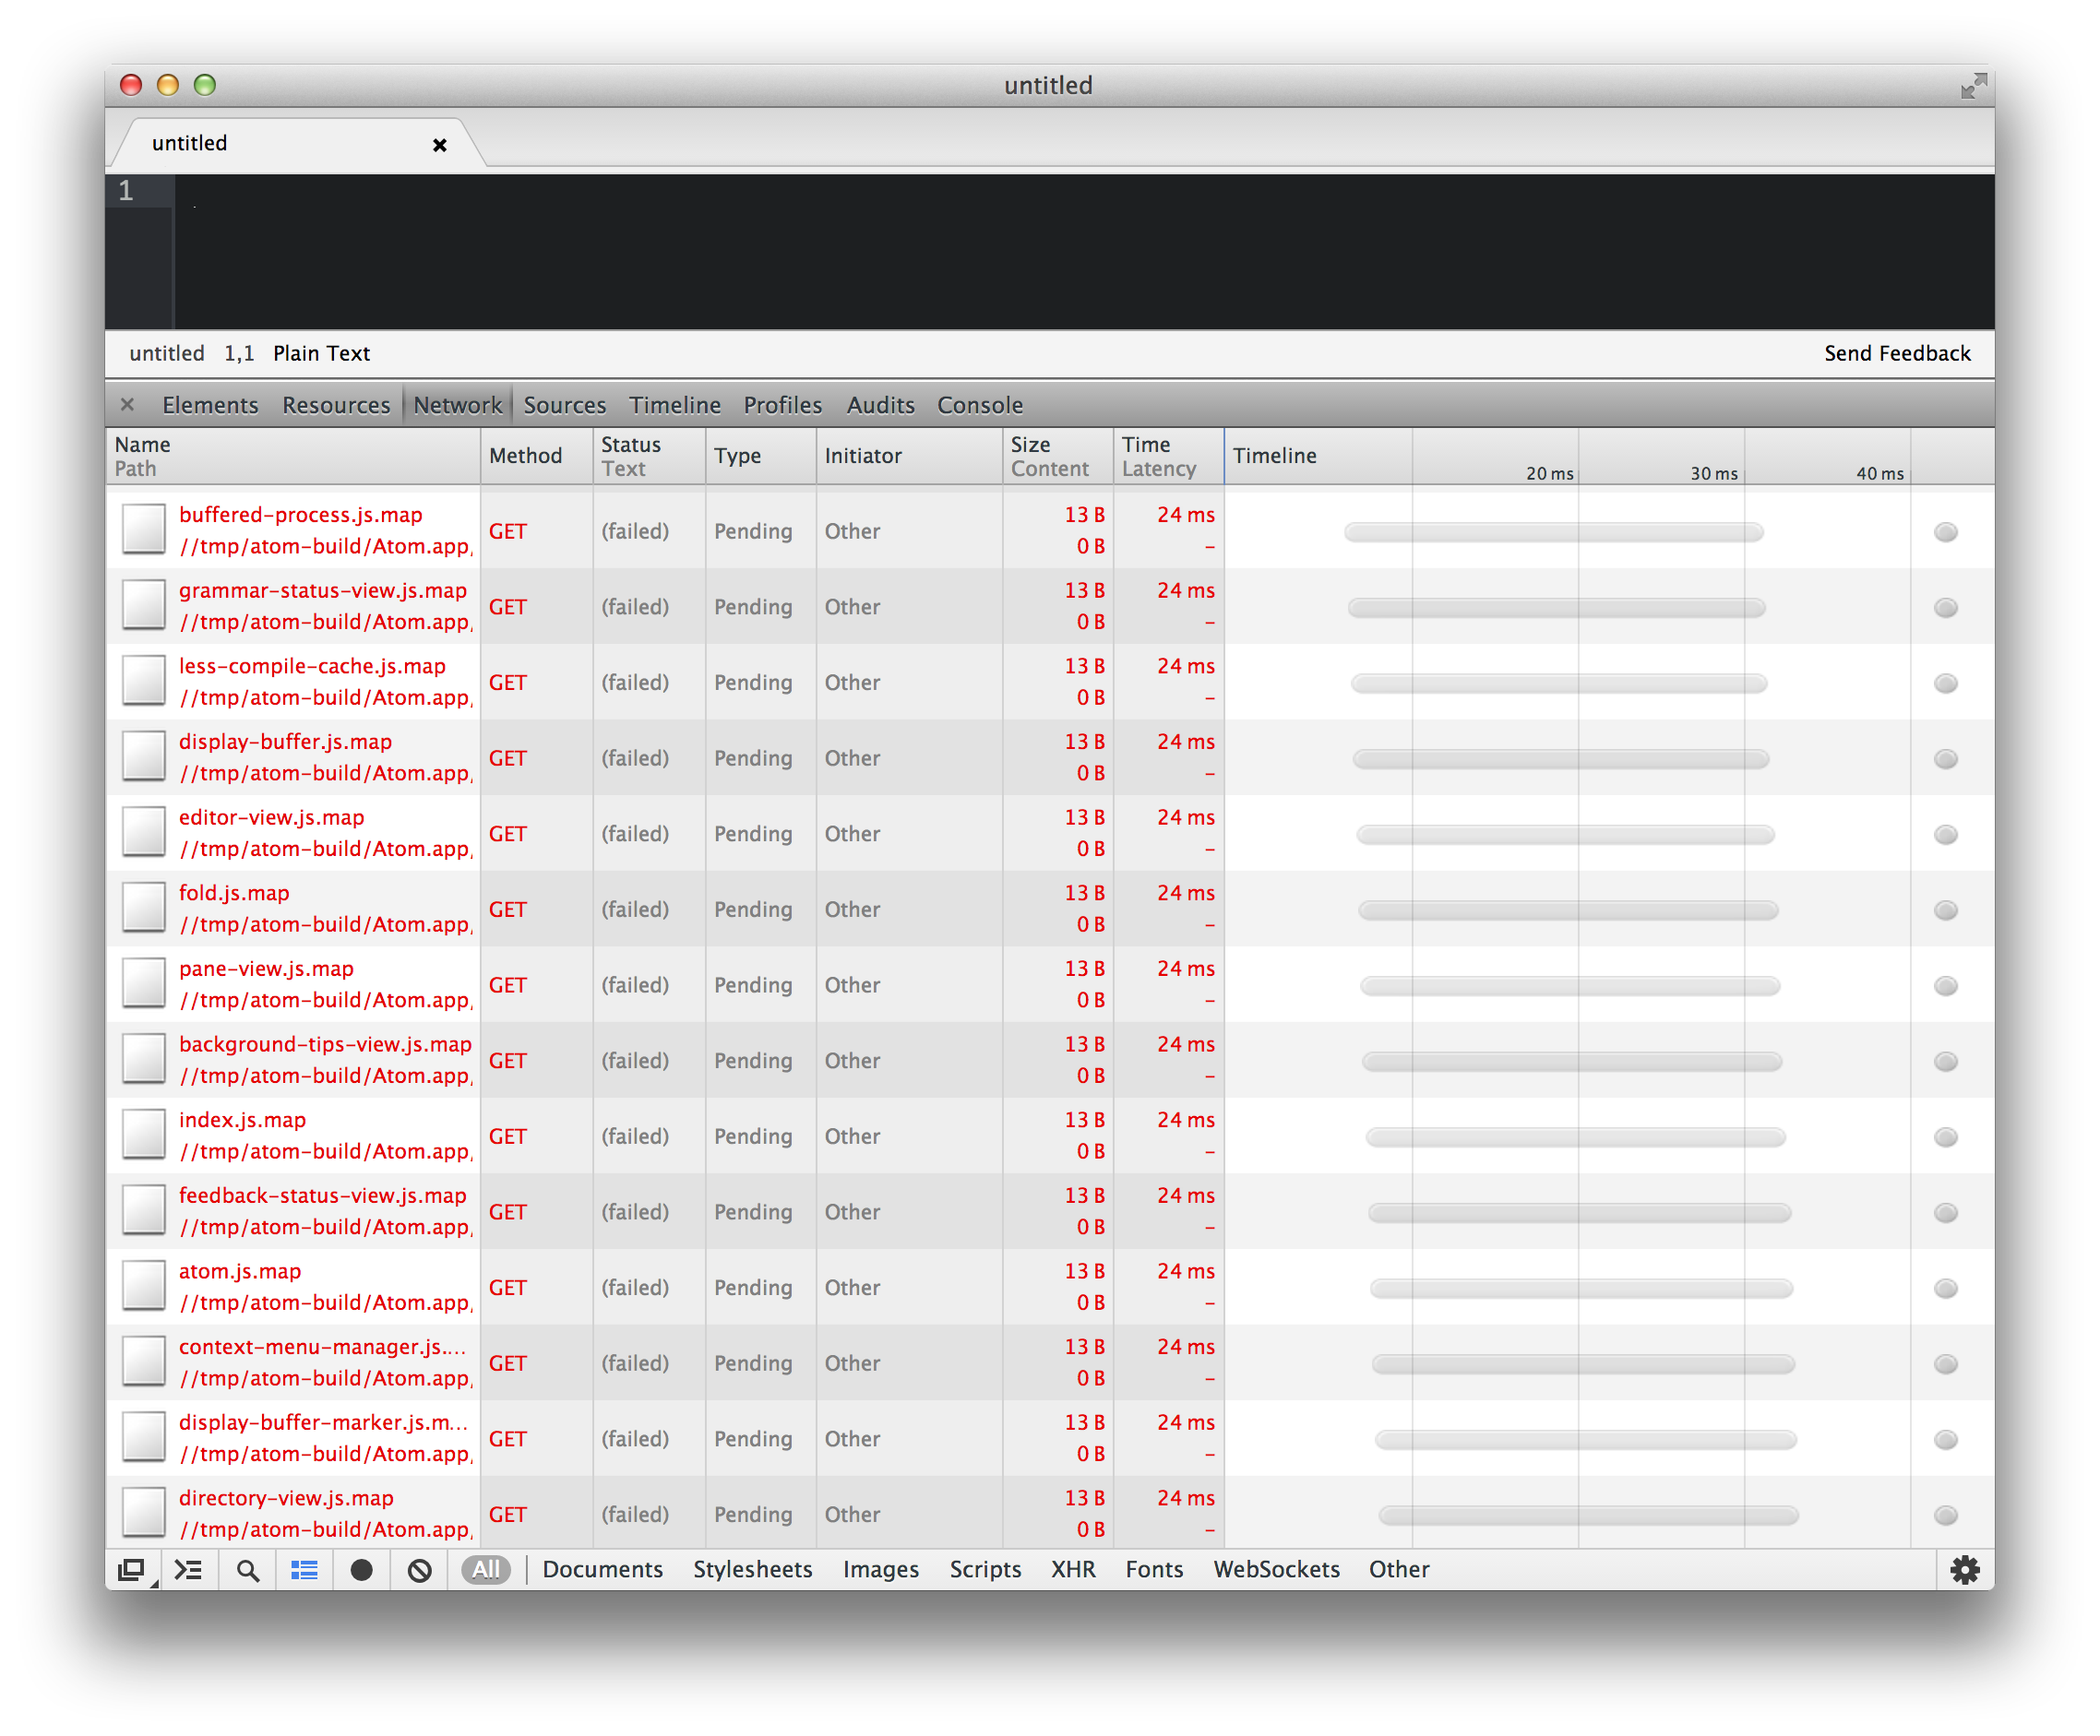Toggle the record network log button

(x=362, y=1570)
